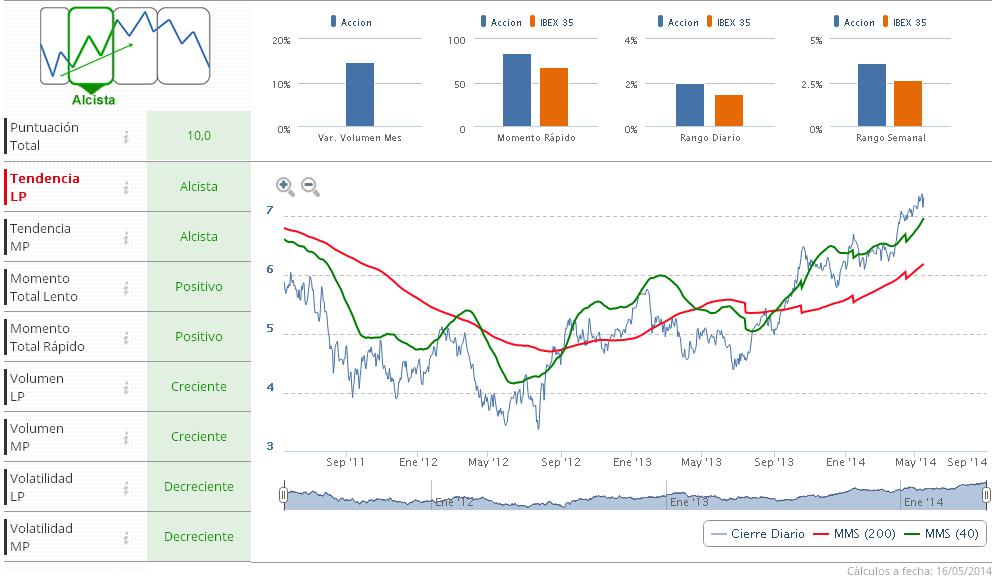Viewport: 1008px width, 580px height.
Task: Click blue Accion bar in Rango Diario
Action: (x=690, y=105)
